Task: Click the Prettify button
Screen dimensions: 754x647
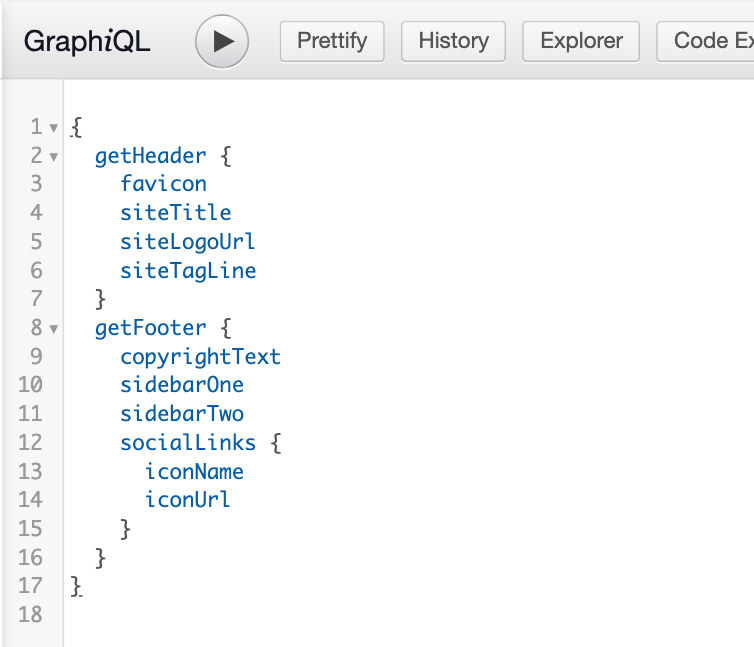Action: click(x=332, y=41)
